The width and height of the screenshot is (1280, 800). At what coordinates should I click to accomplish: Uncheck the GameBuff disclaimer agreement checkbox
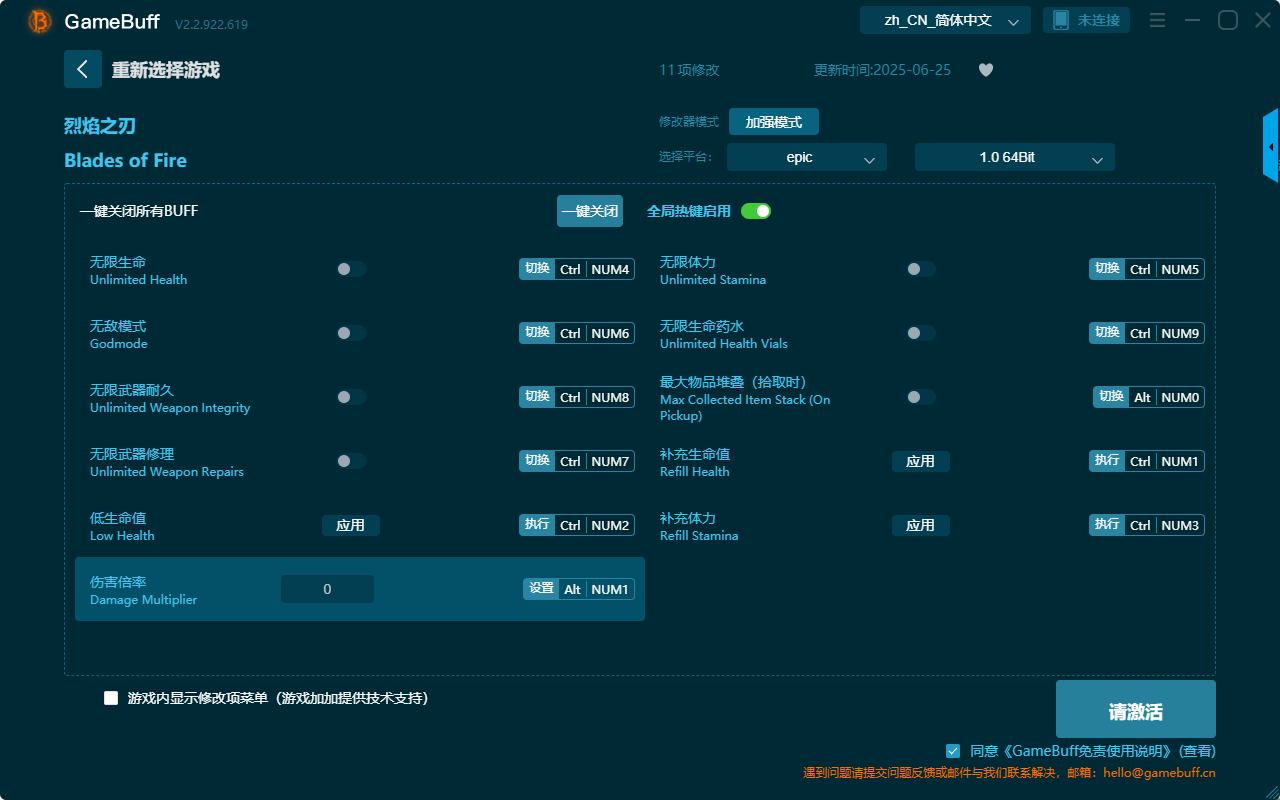[952, 750]
